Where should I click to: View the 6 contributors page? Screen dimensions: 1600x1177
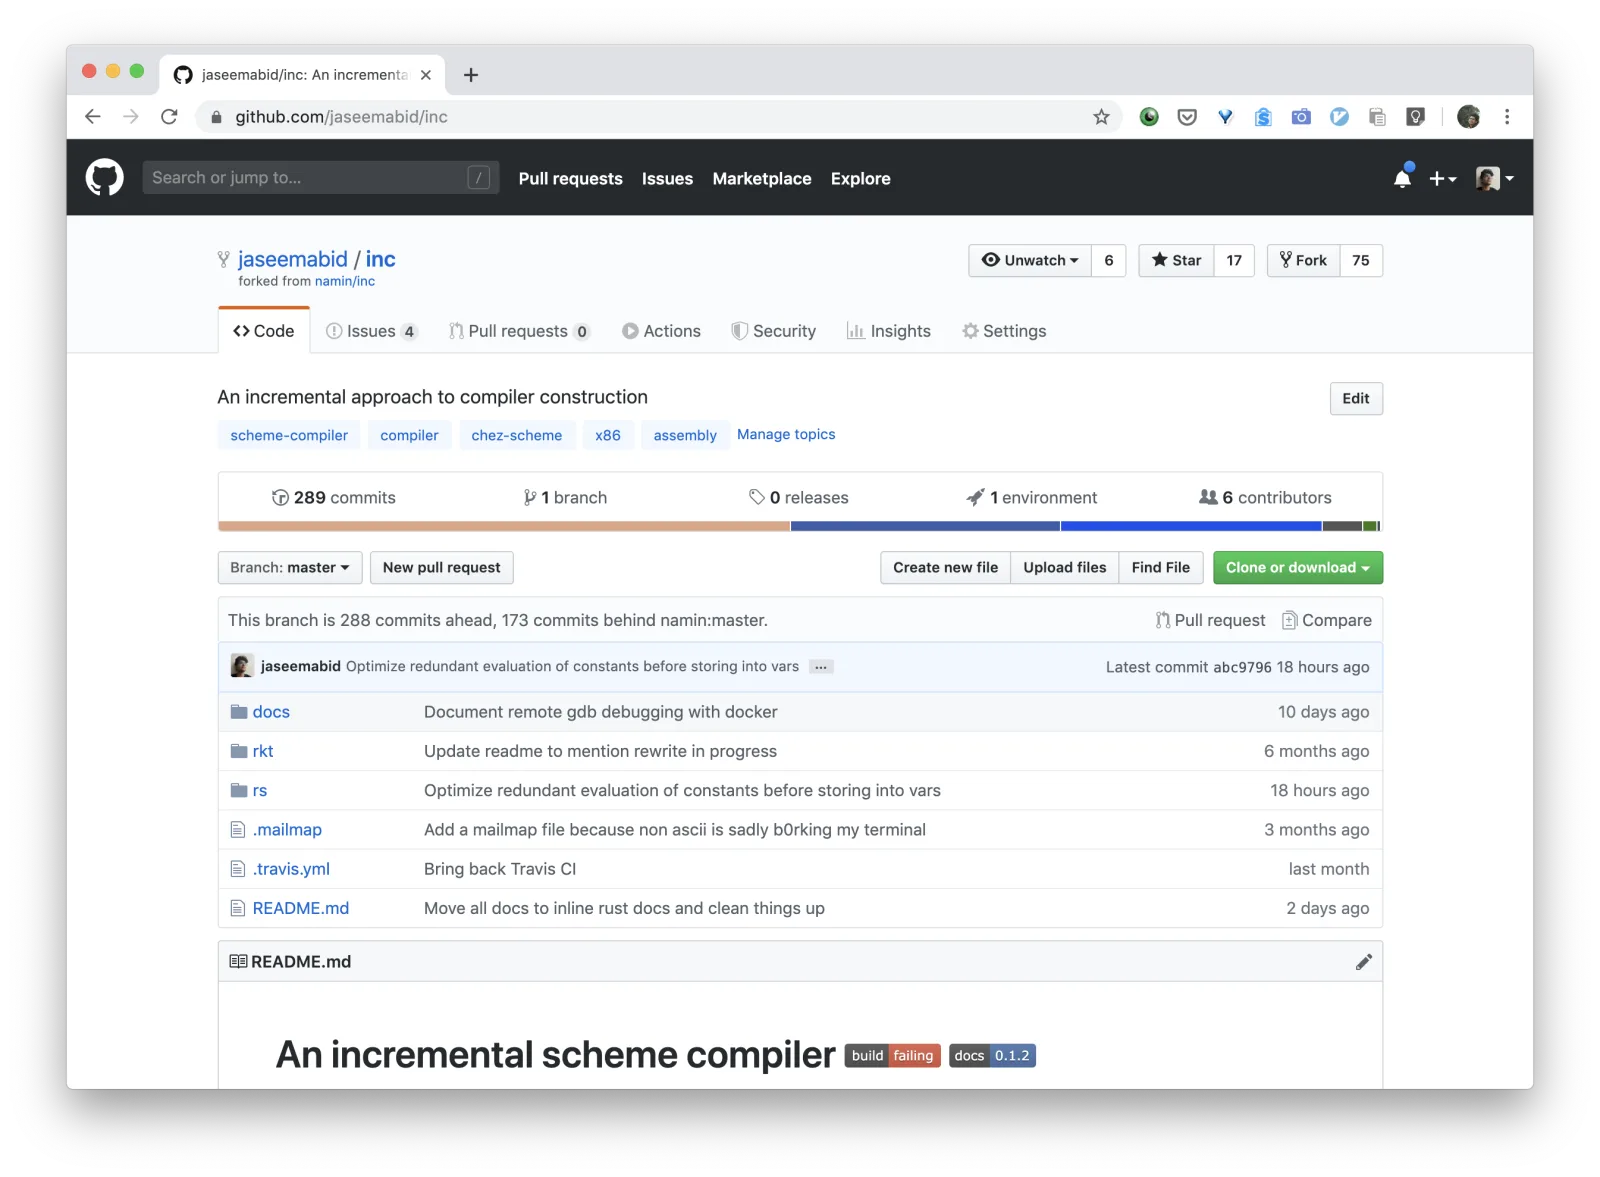click(1265, 498)
